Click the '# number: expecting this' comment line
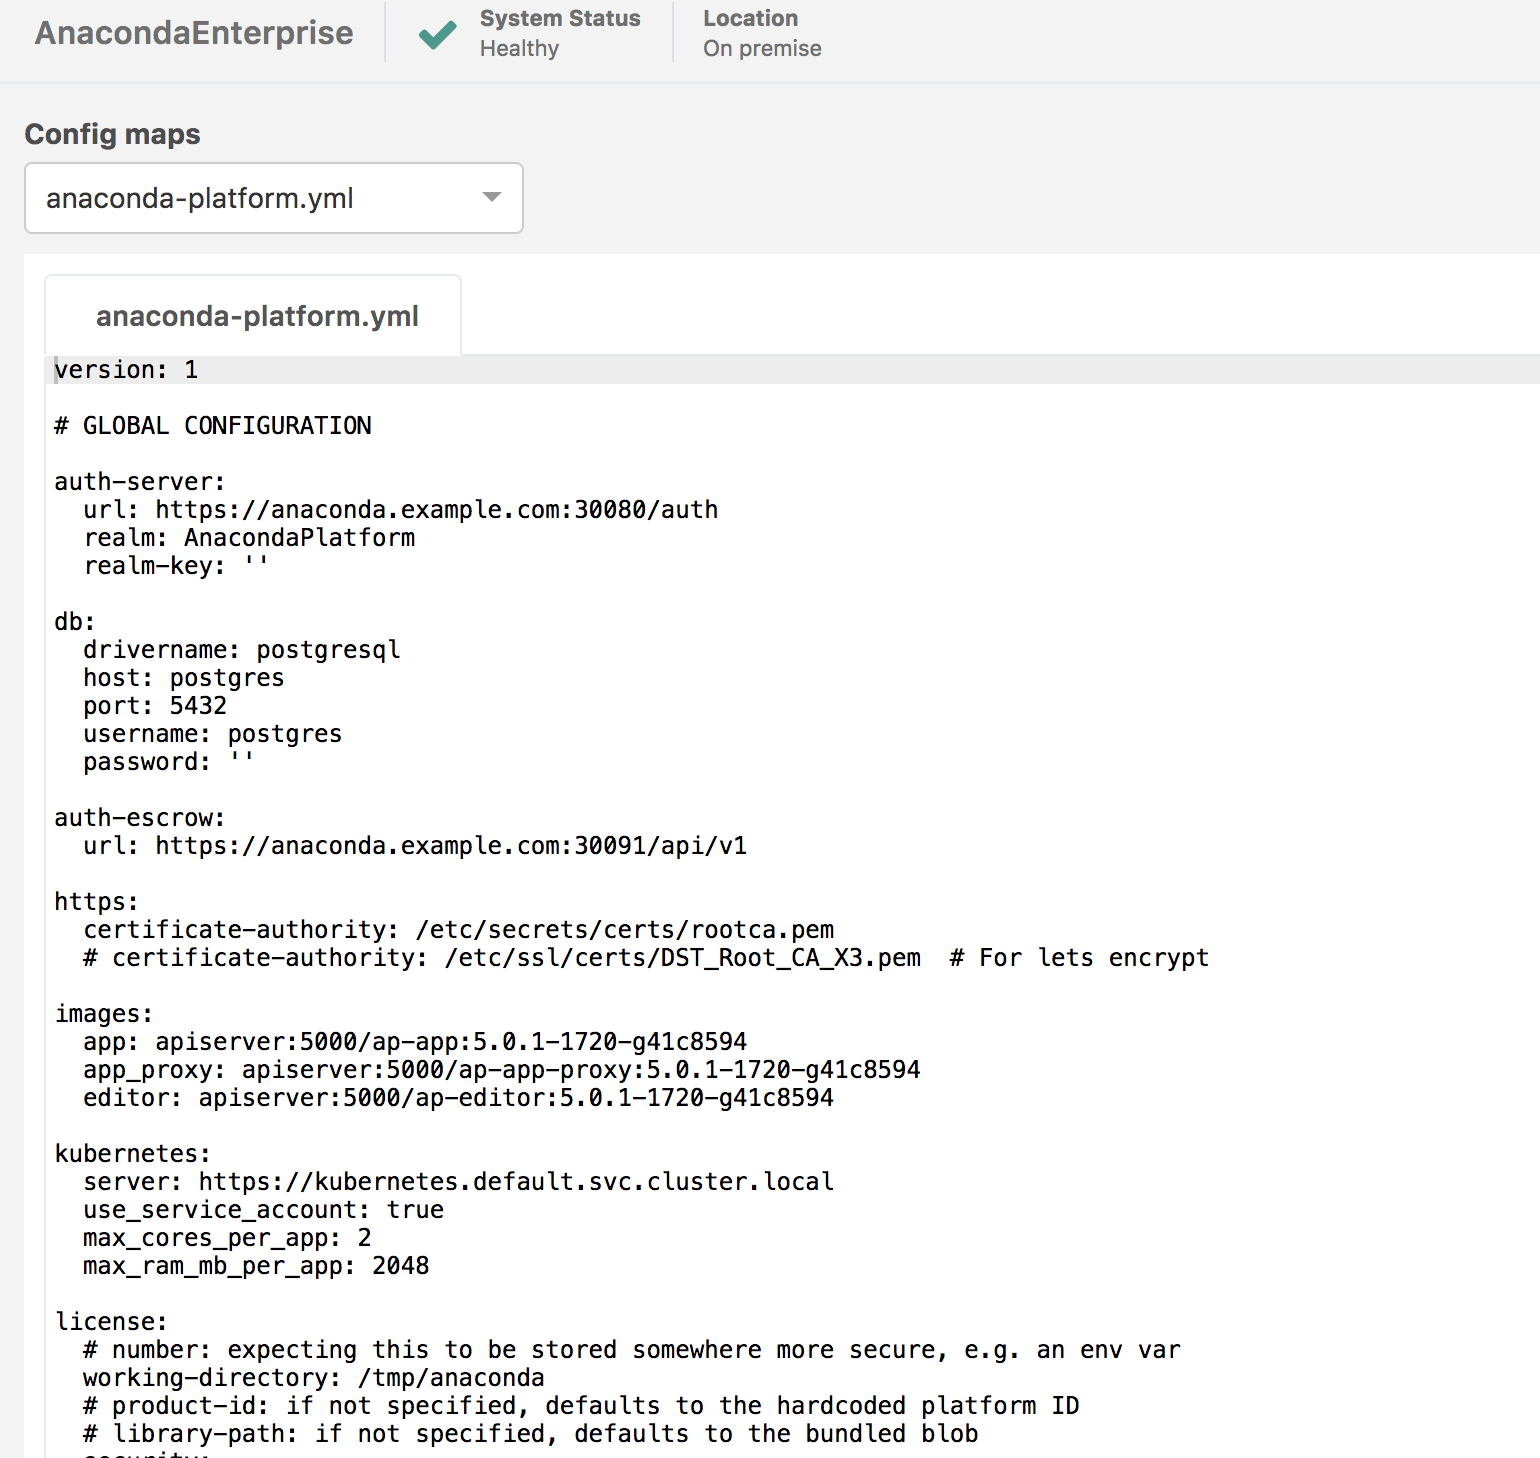1540x1458 pixels. pyautogui.click(x=632, y=1350)
